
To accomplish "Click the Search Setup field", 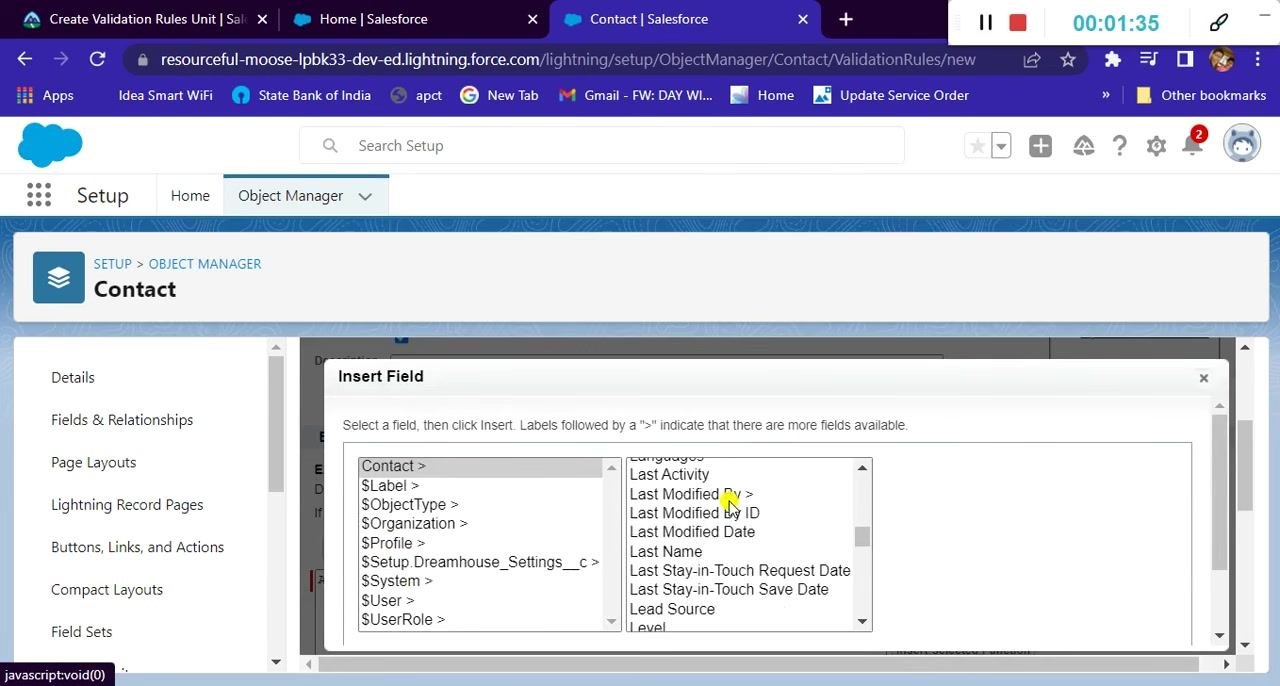I will (602, 146).
